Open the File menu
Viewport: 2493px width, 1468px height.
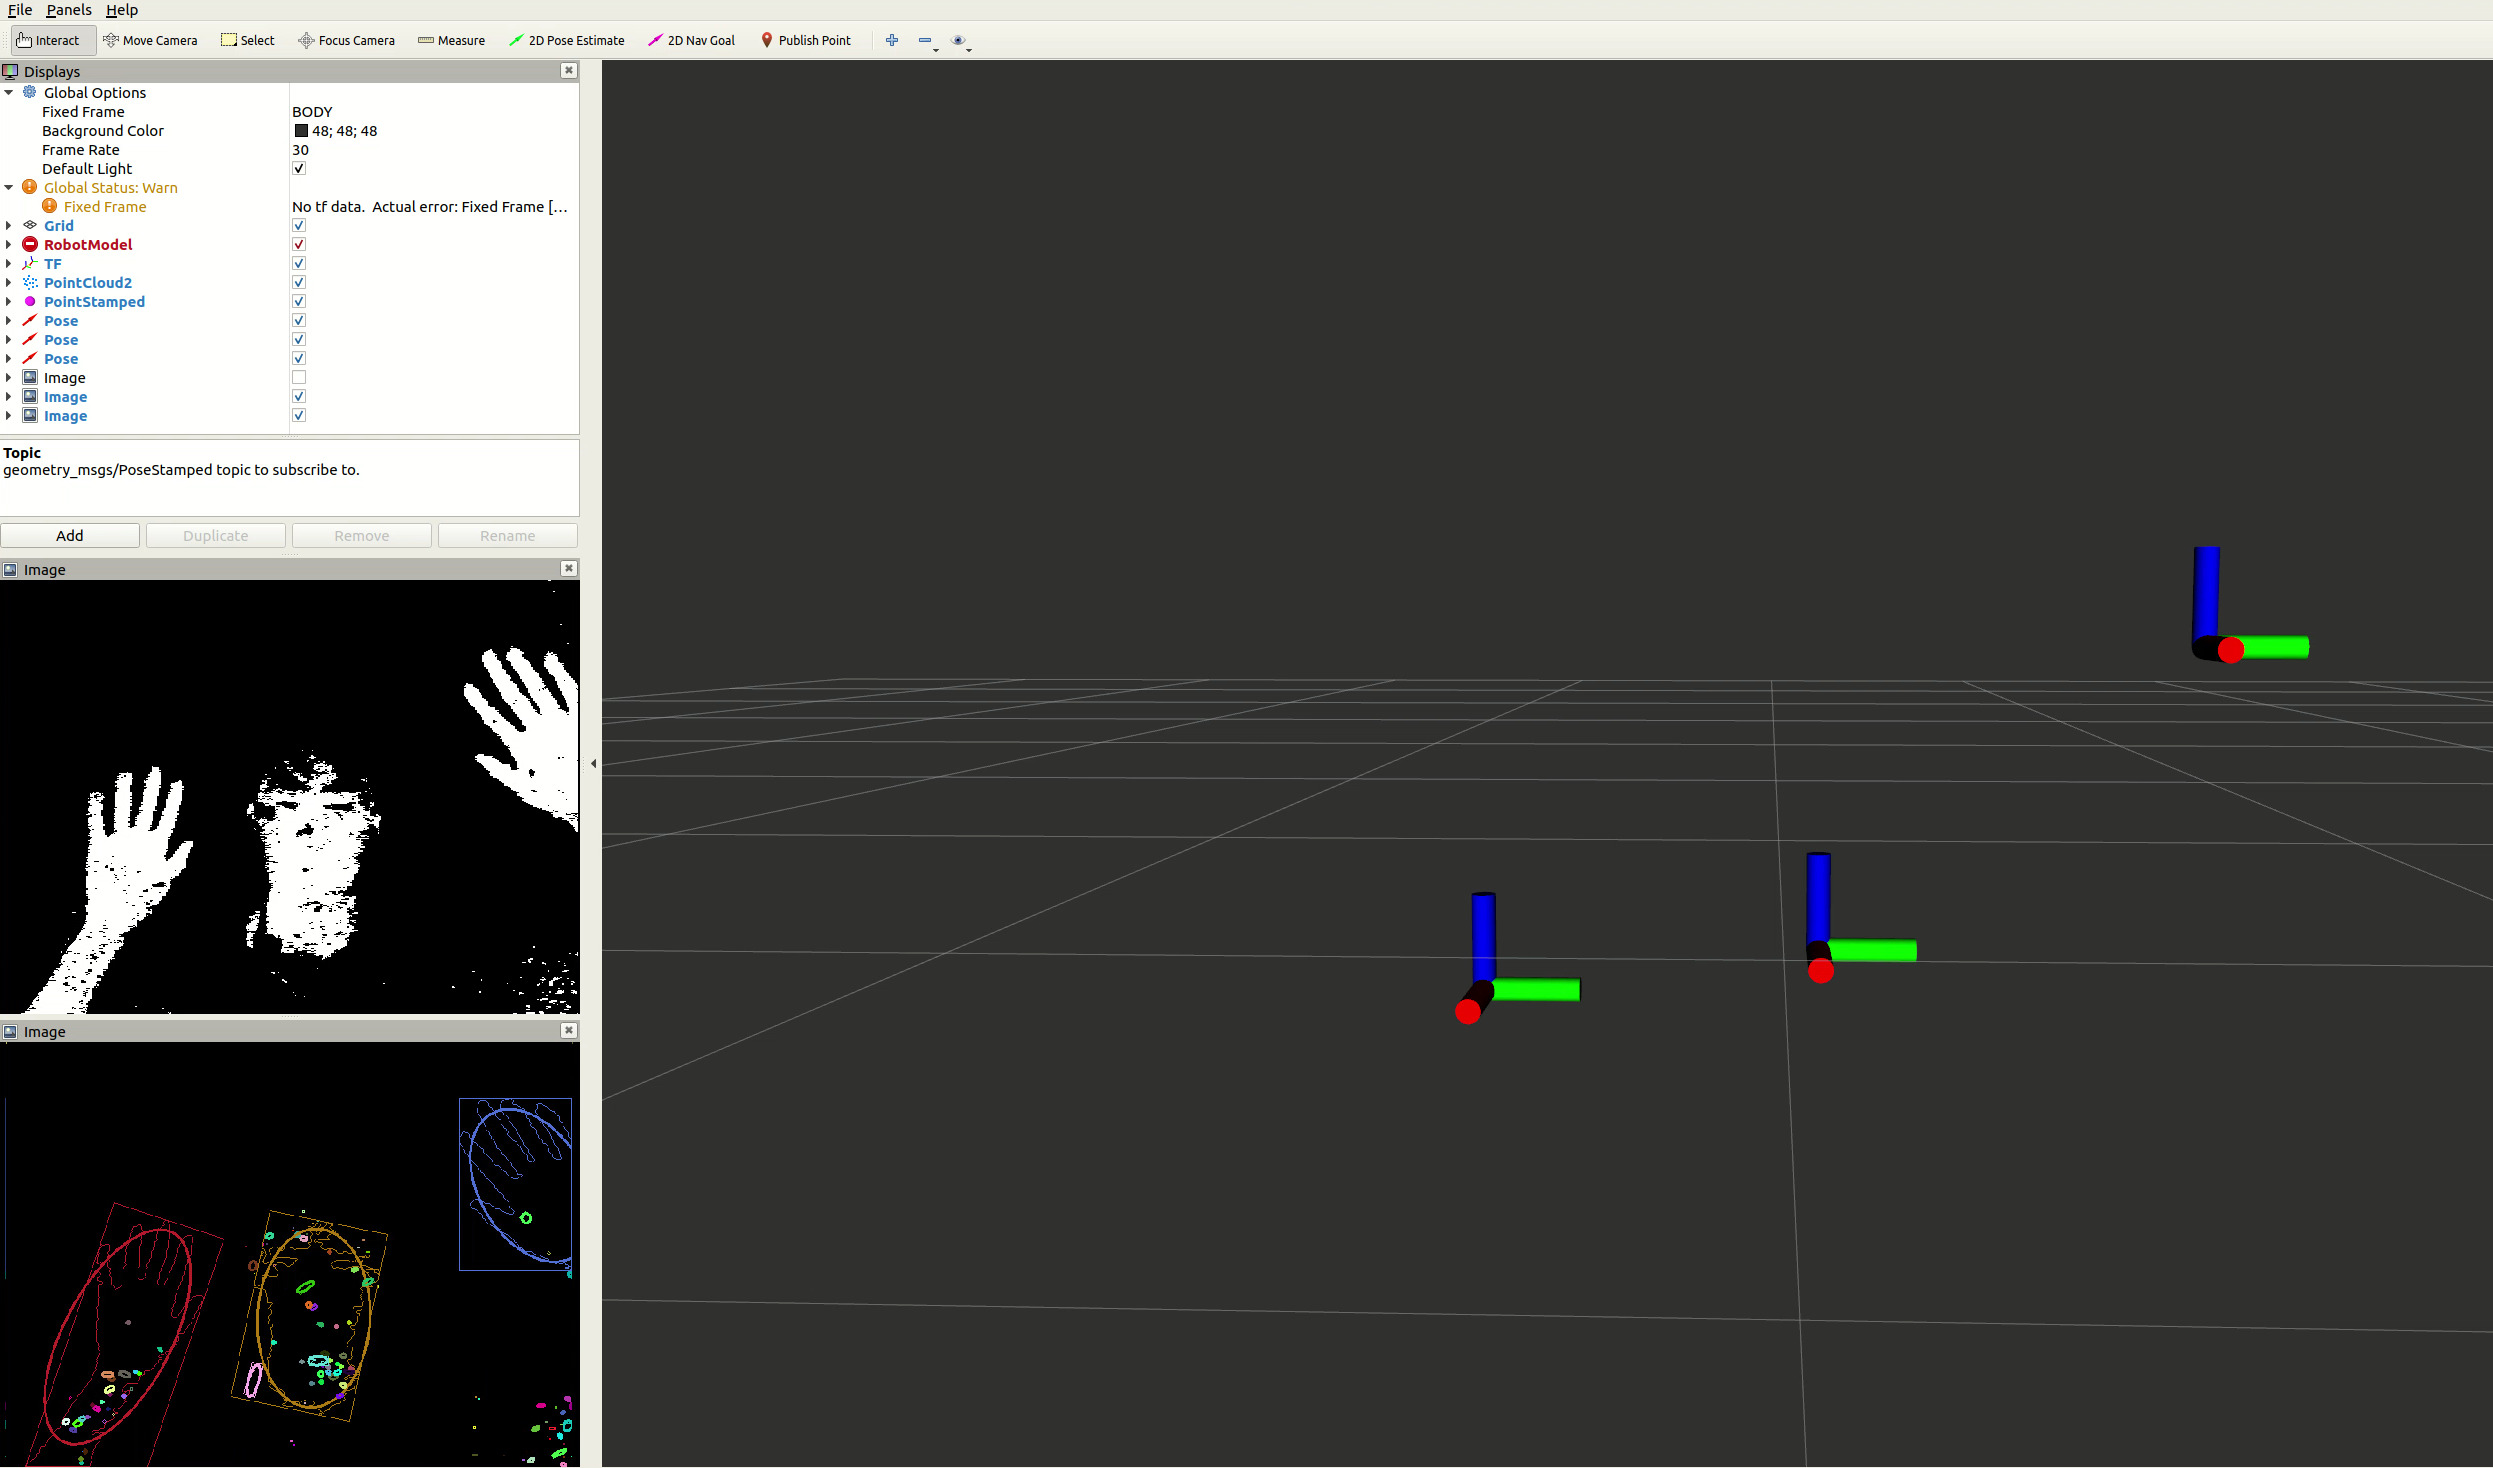(20, 10)
